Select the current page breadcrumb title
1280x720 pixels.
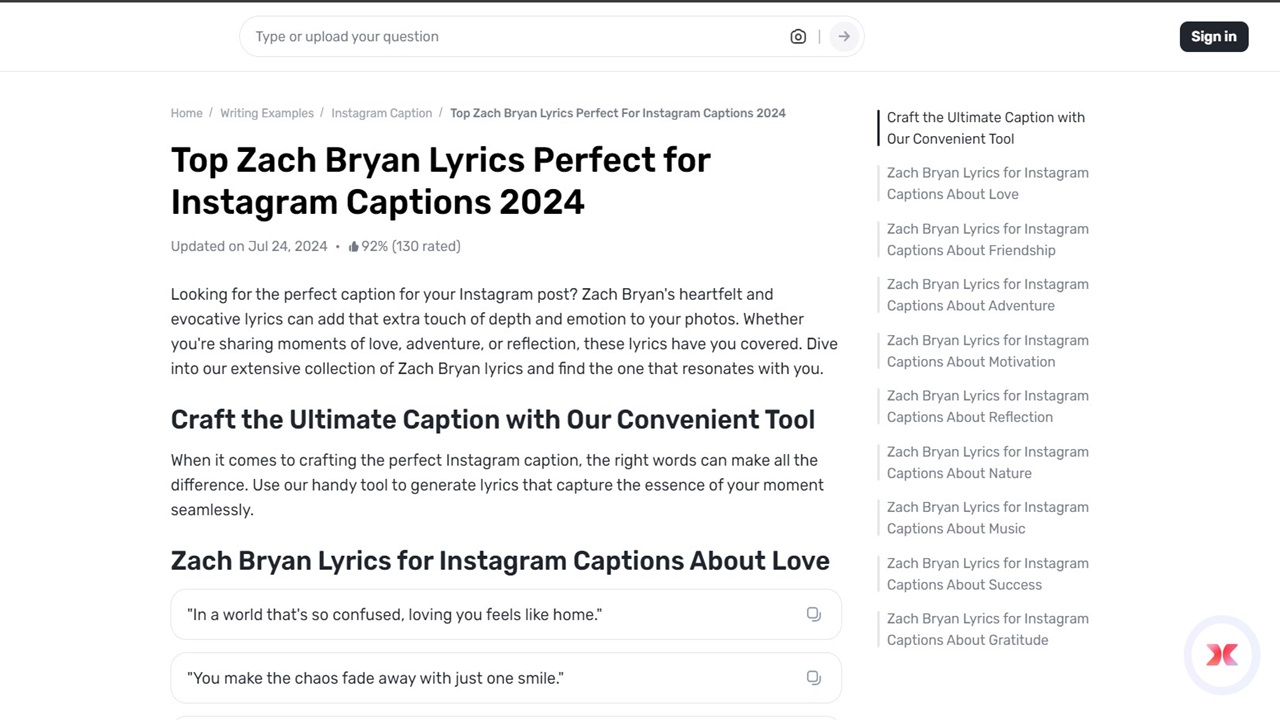tap(618, 113)
